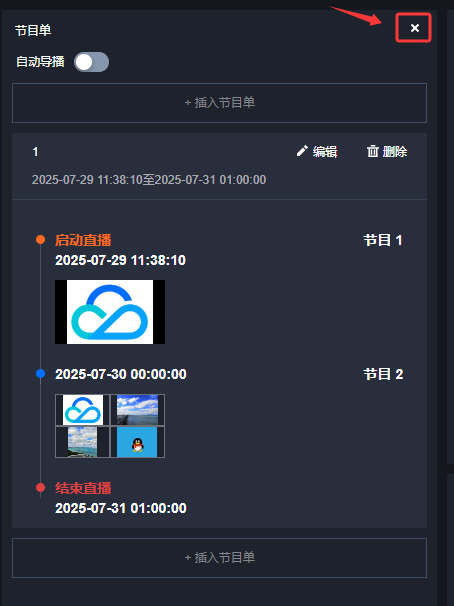Click the pencil edit icon
The image size is (454, 606).
point(302,151)
